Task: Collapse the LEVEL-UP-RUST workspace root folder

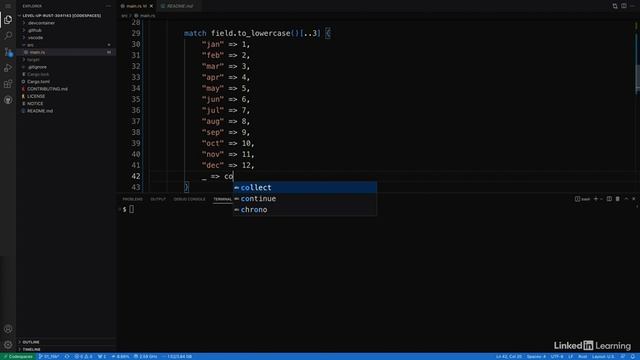Action: click(x=61, y=16)
